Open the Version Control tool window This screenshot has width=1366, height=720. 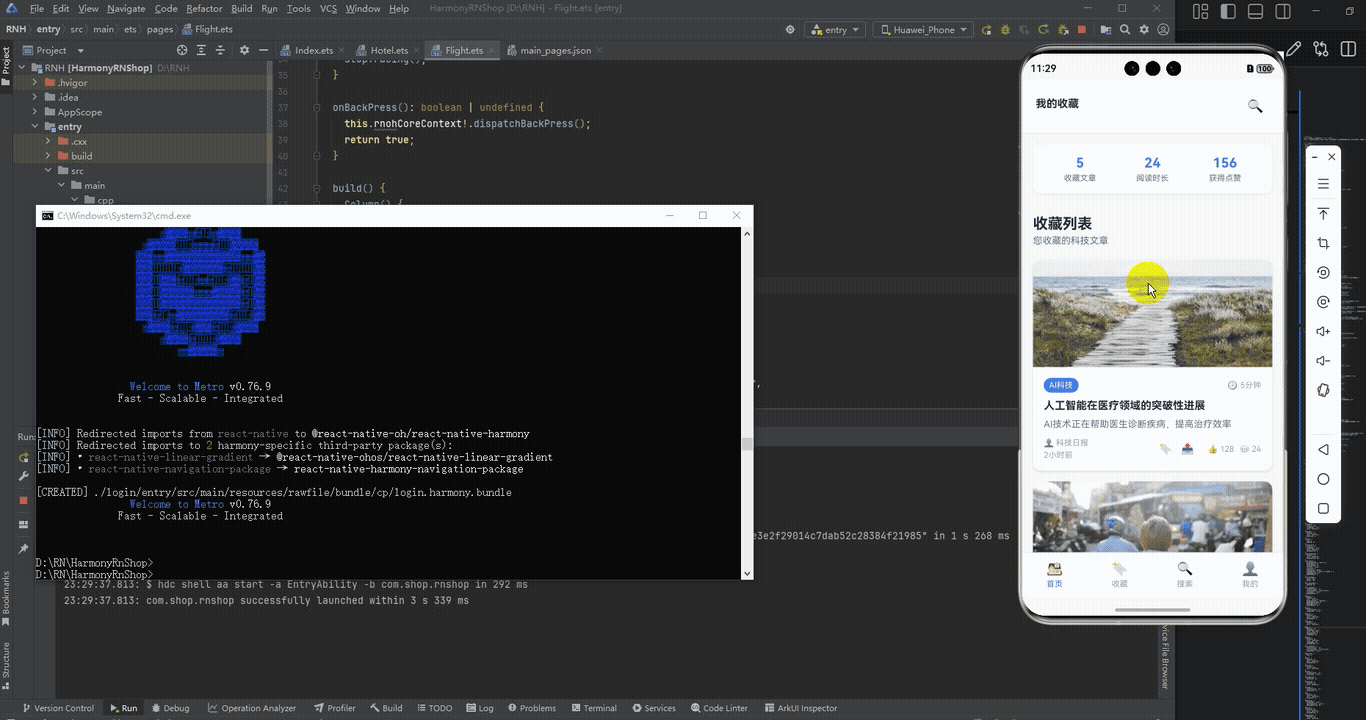tap(58, 708)
